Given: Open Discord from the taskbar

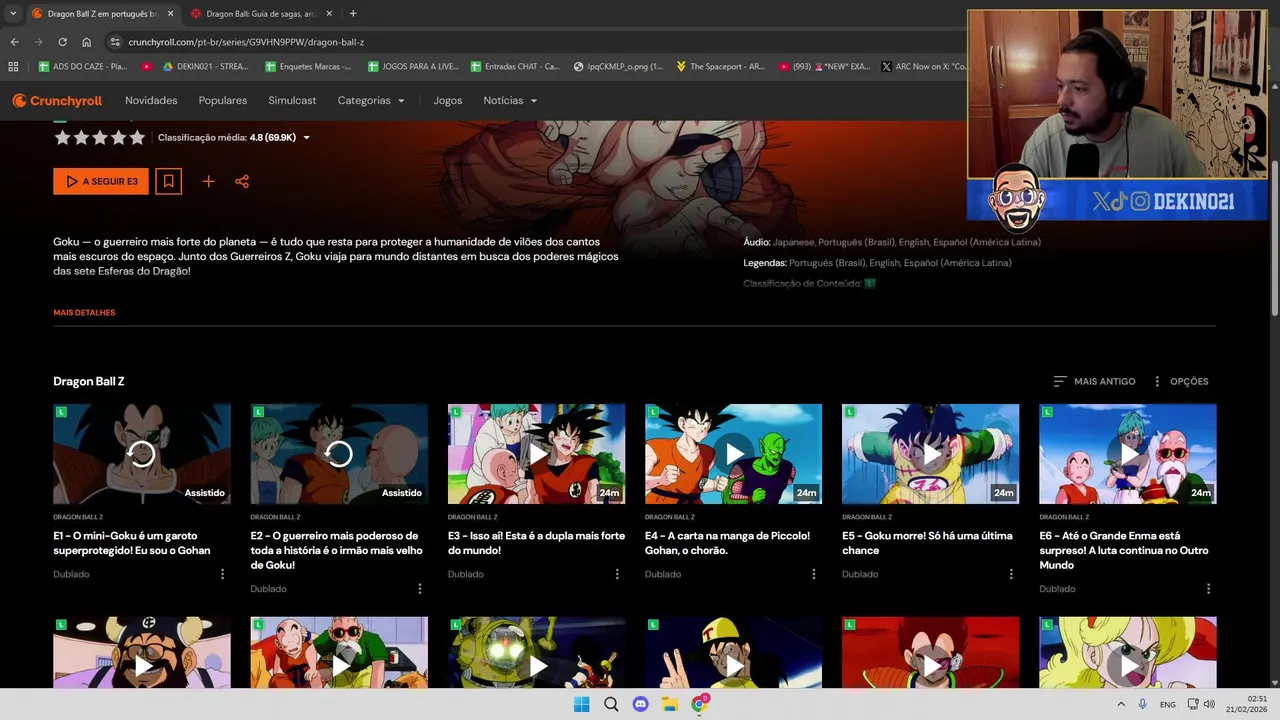Looking at the screenshot, I should pyautogui.click(x=640, y=704).
